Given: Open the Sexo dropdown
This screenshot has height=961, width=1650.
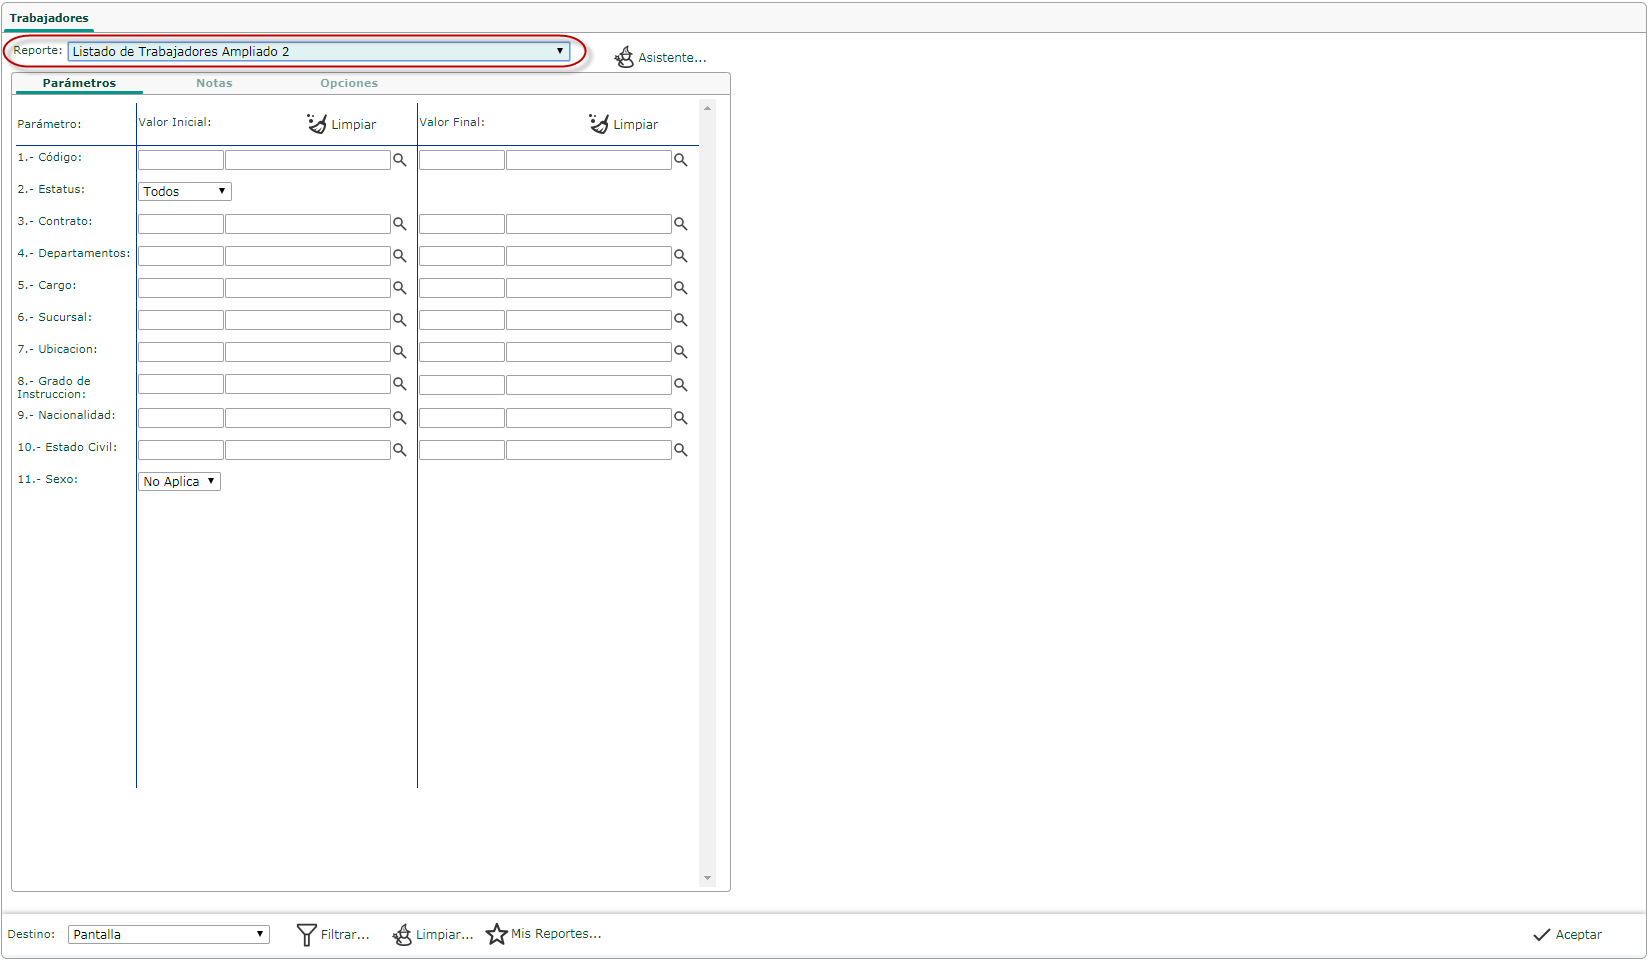Looking at the screenshot, I should click(179, 481).
